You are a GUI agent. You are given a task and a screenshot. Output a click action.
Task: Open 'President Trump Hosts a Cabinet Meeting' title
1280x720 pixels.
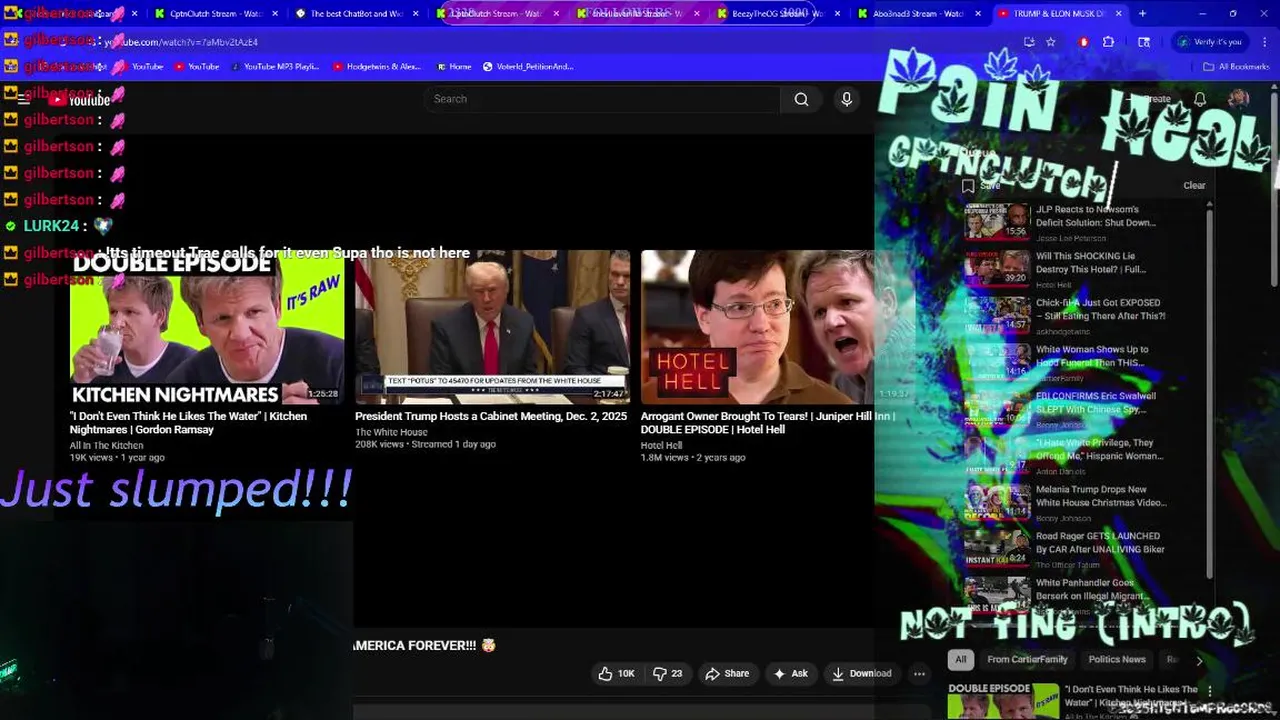coord(491,416)
